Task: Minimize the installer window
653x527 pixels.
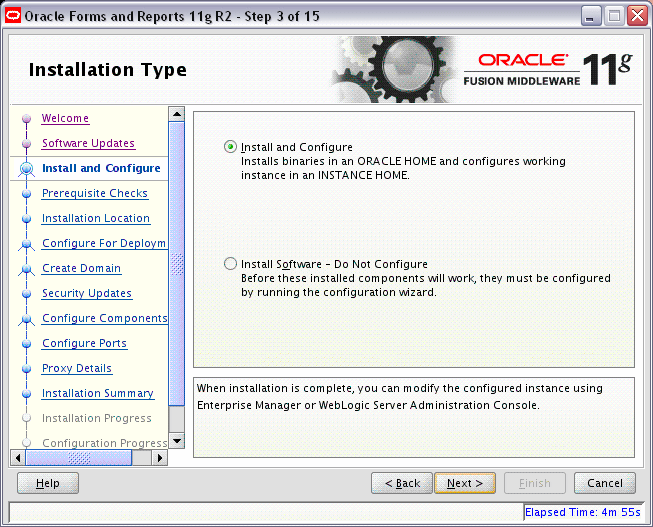Action: click(x=590, y=16)
